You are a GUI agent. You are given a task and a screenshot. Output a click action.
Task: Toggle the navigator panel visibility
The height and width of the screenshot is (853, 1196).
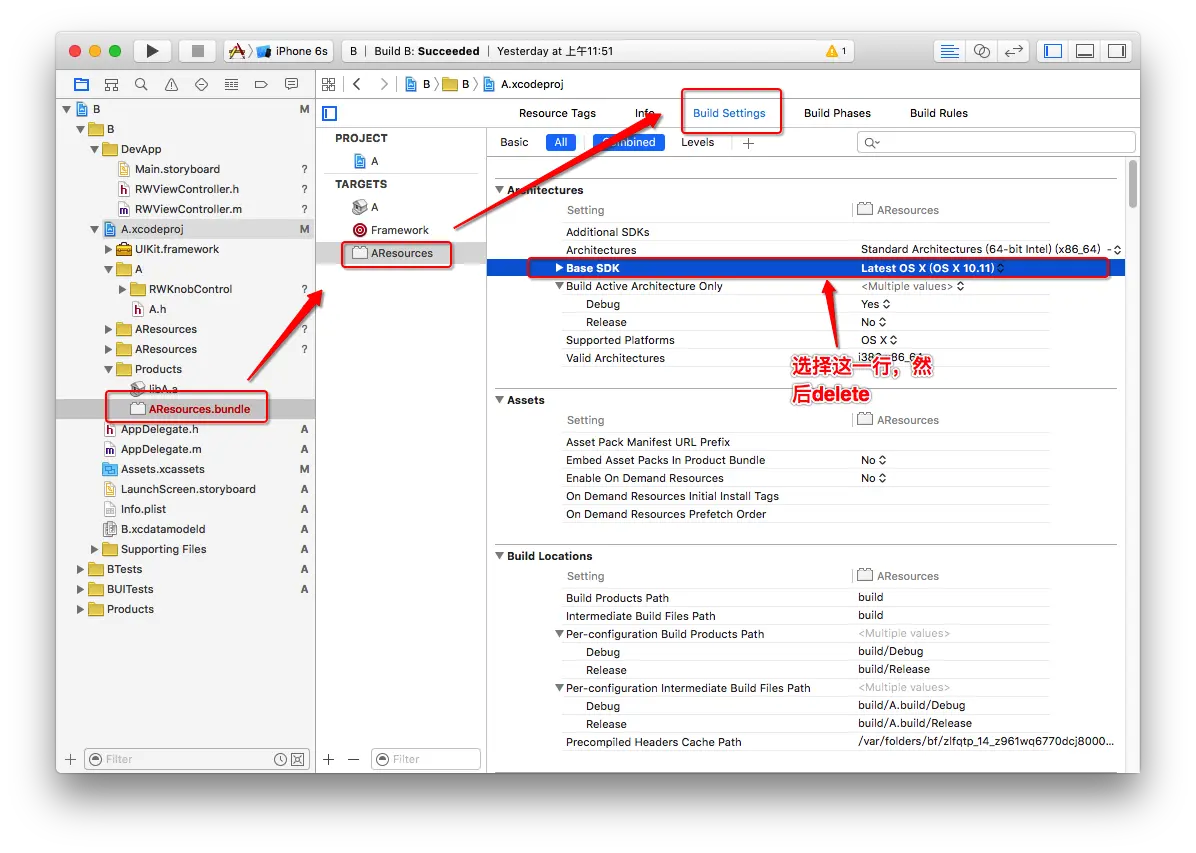(1053, 51)
